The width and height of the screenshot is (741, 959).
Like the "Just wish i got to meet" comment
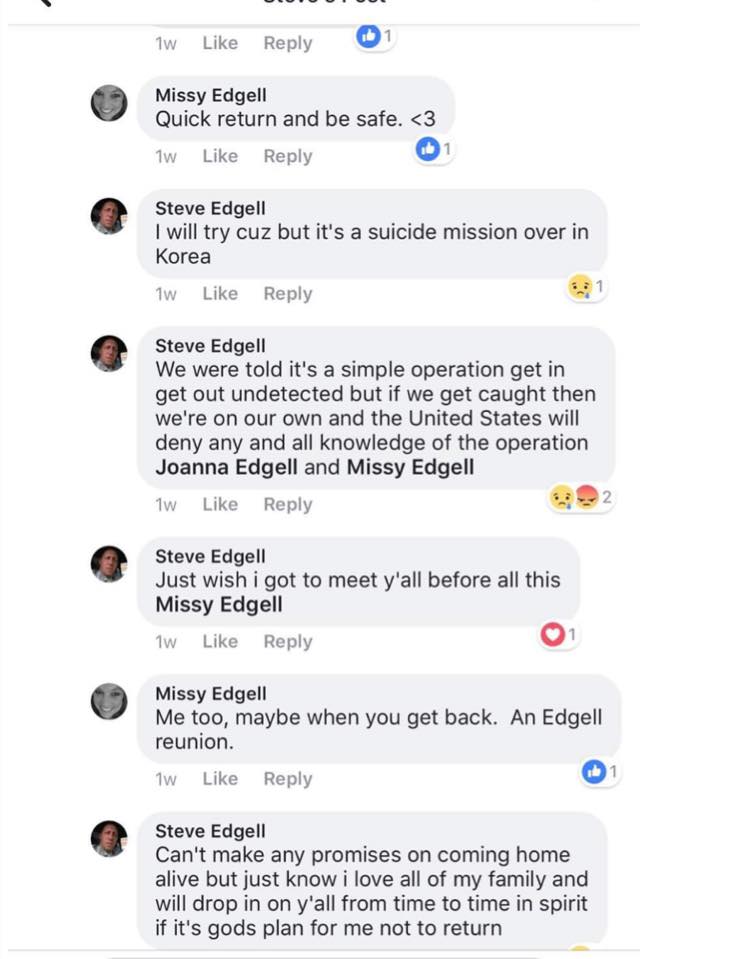[220, 641]
